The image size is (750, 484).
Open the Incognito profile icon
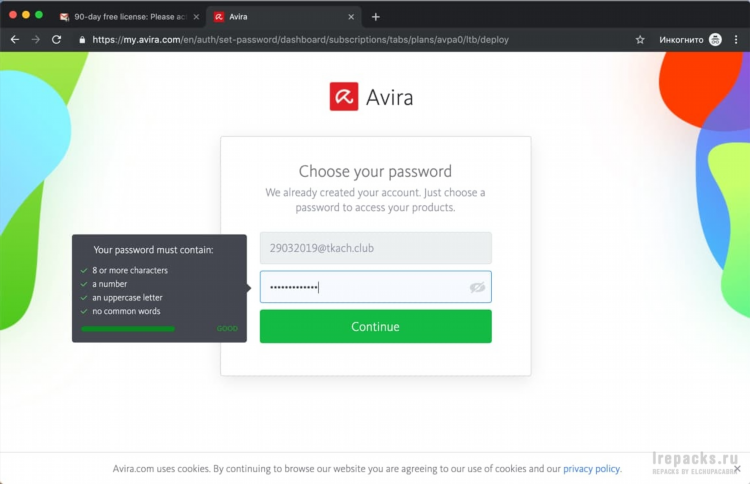(x=715, y=40)
